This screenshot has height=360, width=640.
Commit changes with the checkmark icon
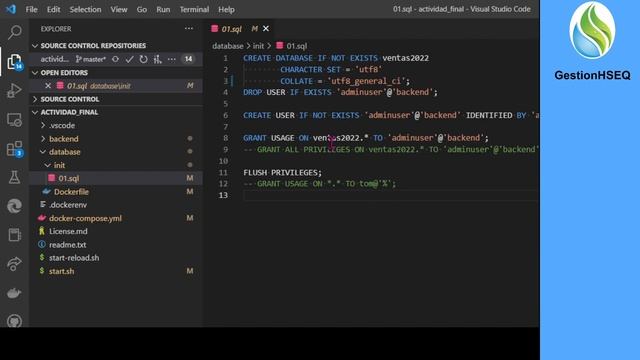129,59
